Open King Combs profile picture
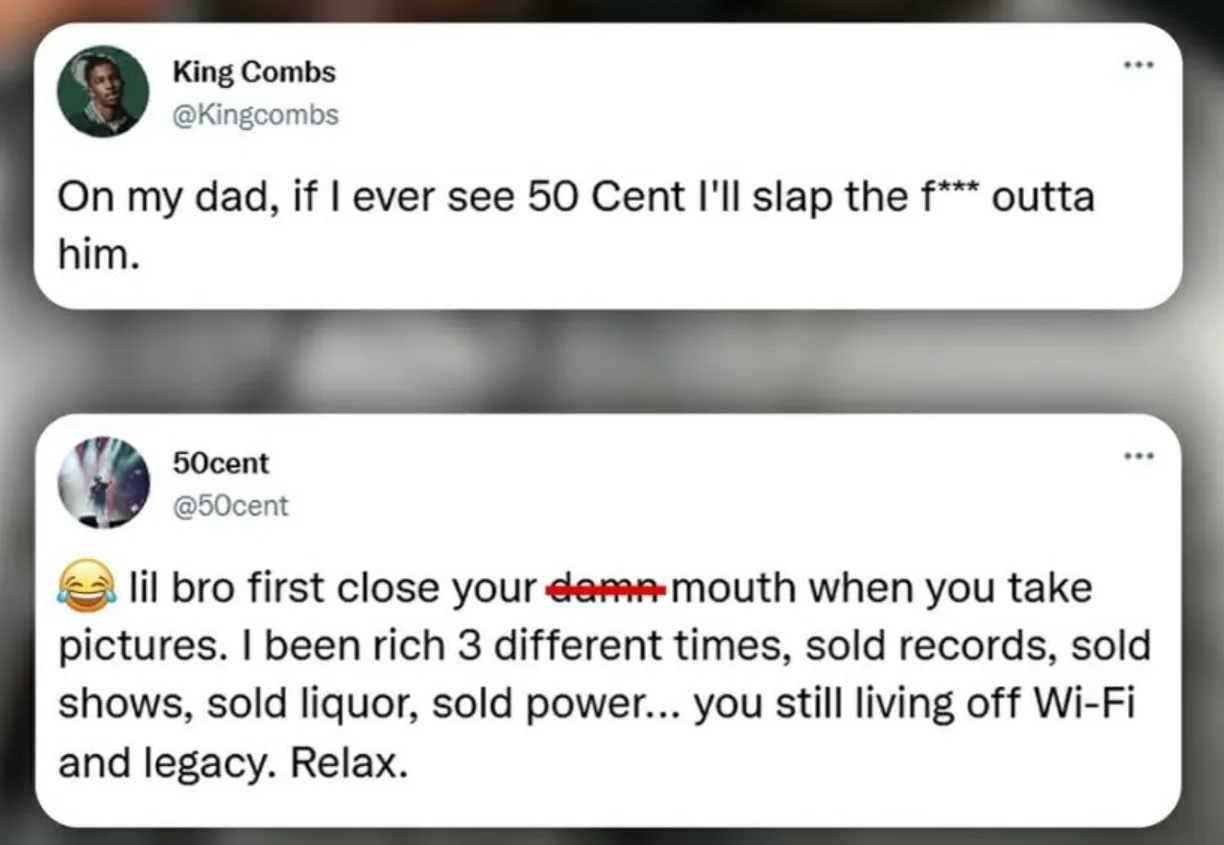1224x845 pixels. (103, 91)
